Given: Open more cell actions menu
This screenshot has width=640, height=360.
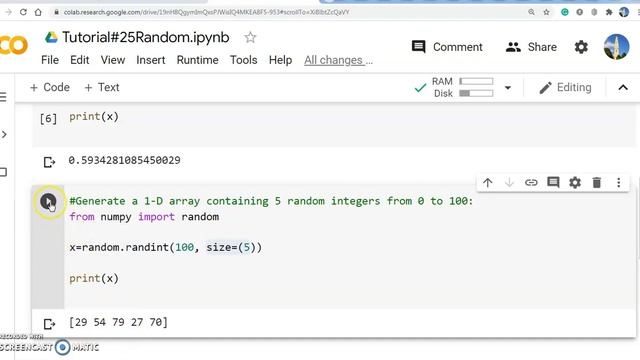Looking at the screenshot, I should point(619,182).
